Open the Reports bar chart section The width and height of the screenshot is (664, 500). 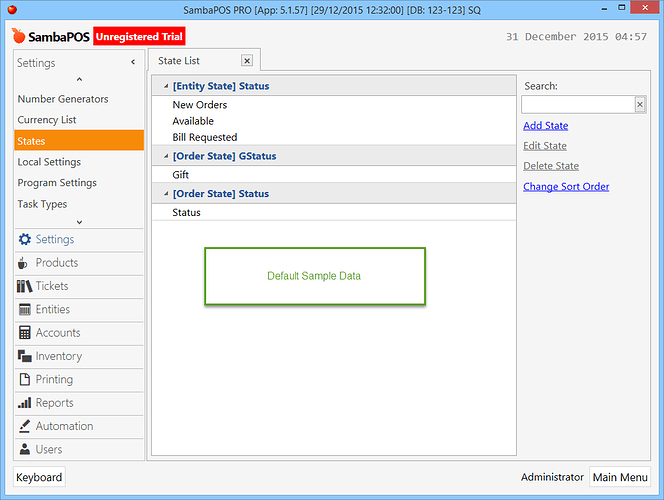pos(79,403)
